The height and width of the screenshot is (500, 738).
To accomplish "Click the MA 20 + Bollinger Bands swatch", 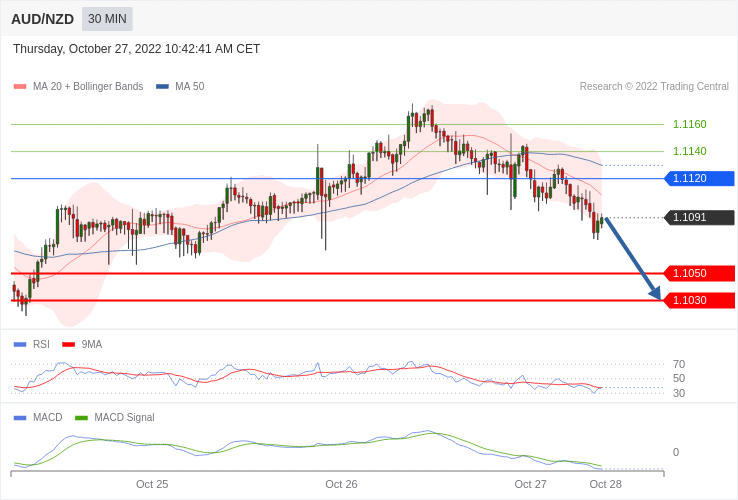I will point(20,87).
